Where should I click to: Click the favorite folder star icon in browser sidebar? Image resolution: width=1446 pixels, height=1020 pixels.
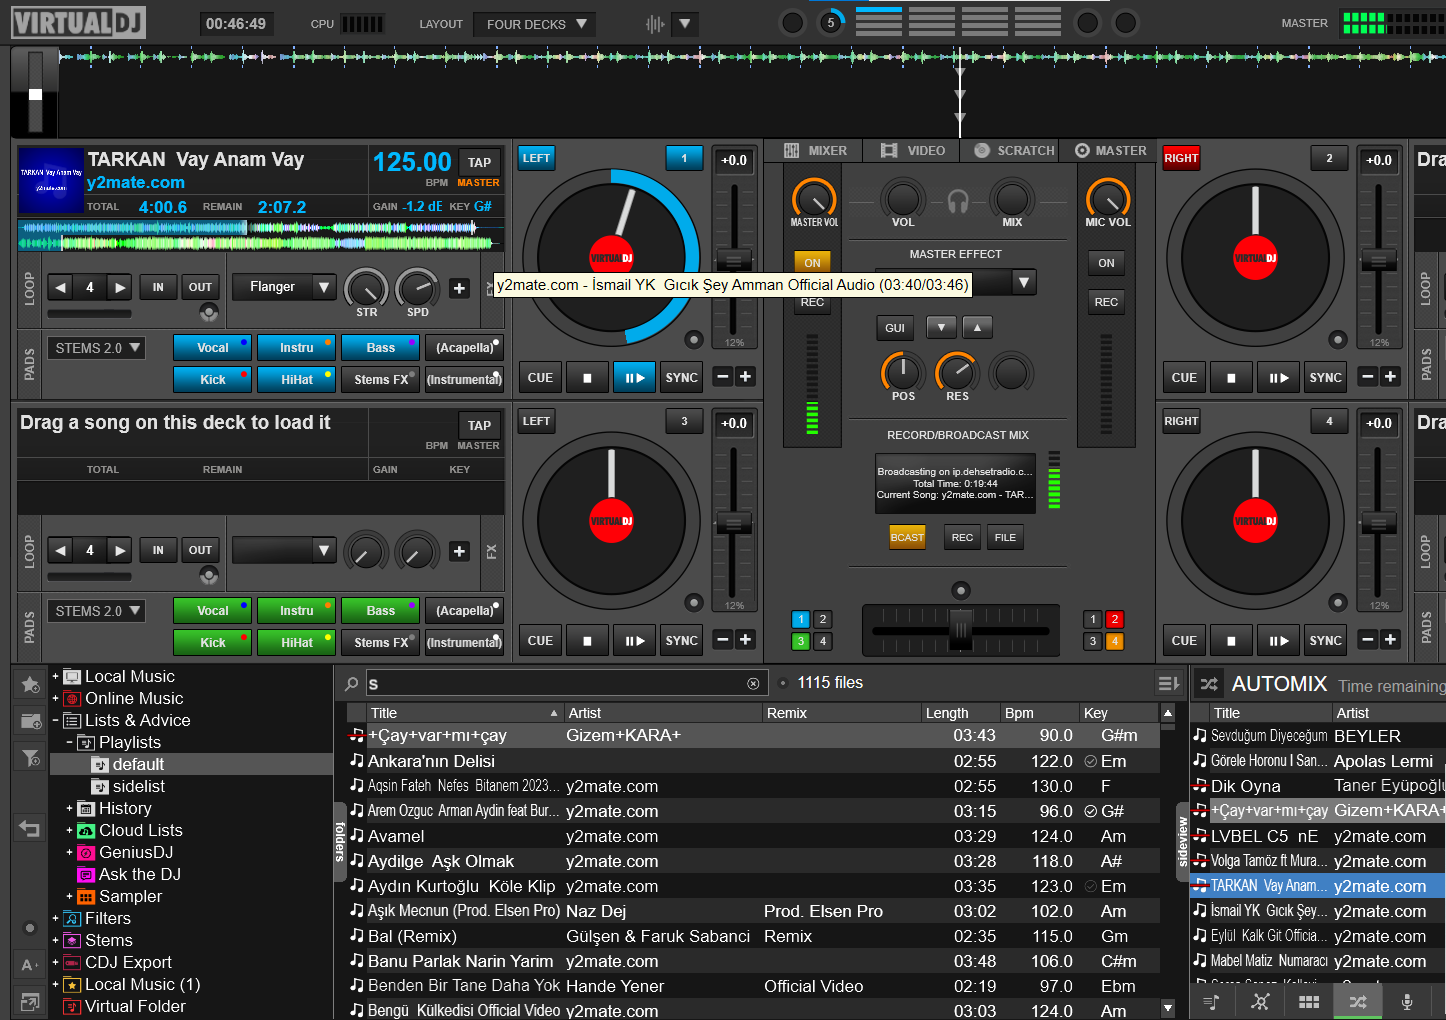(31, 685)
